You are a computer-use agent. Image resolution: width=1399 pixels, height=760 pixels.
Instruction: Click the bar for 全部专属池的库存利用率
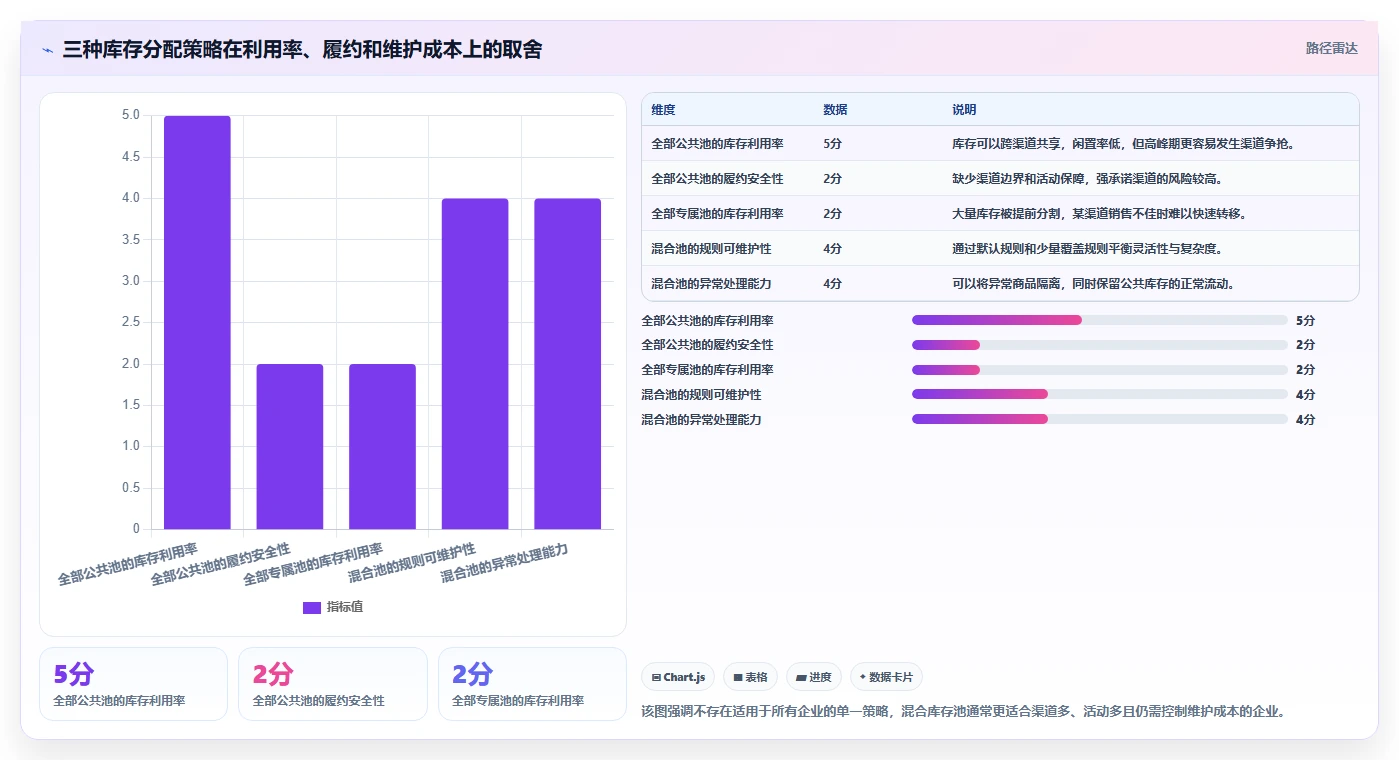(382, 446)
